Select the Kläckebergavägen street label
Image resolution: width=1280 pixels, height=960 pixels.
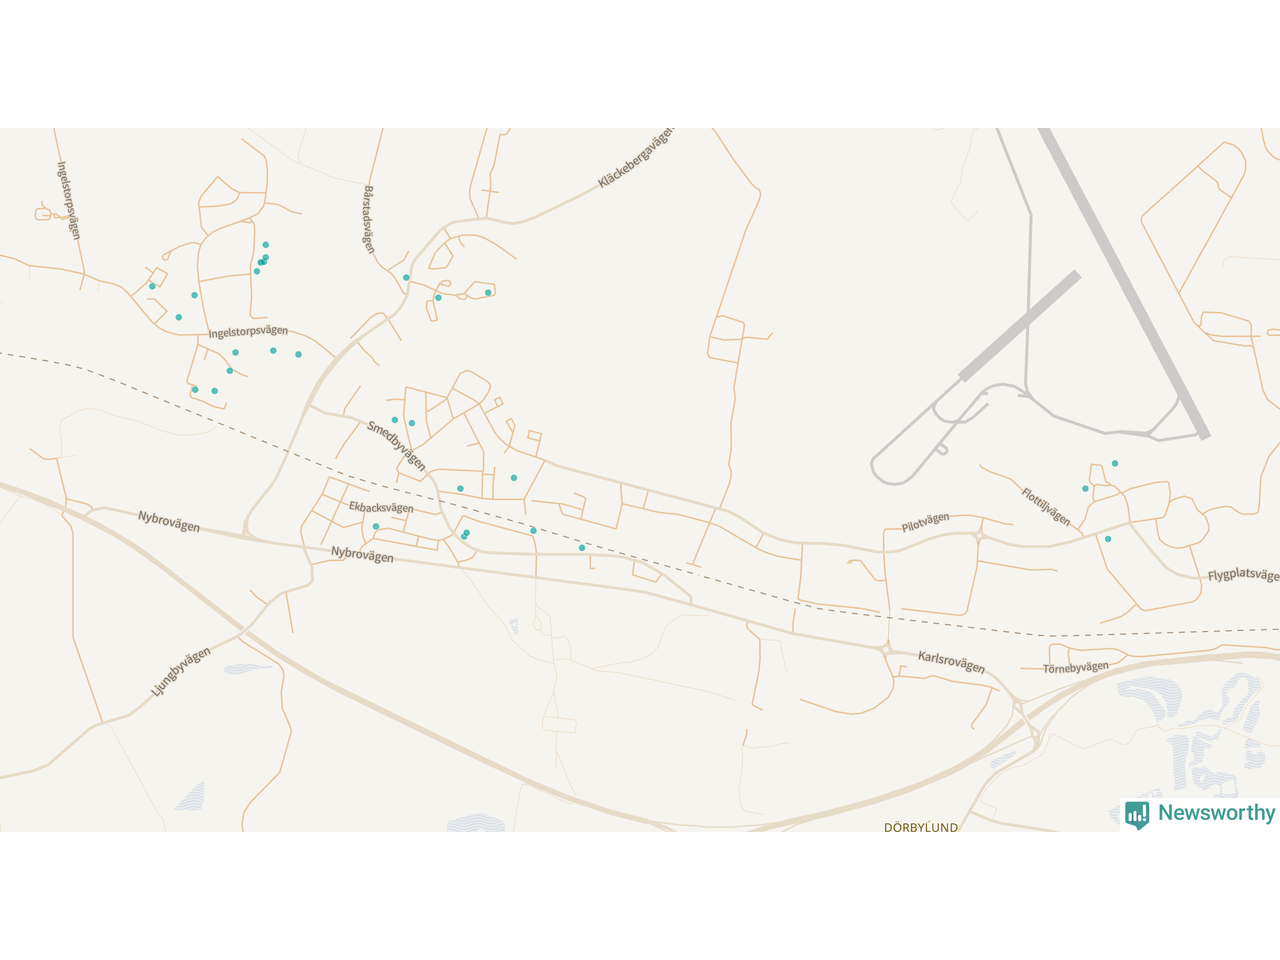click(636, 158)
